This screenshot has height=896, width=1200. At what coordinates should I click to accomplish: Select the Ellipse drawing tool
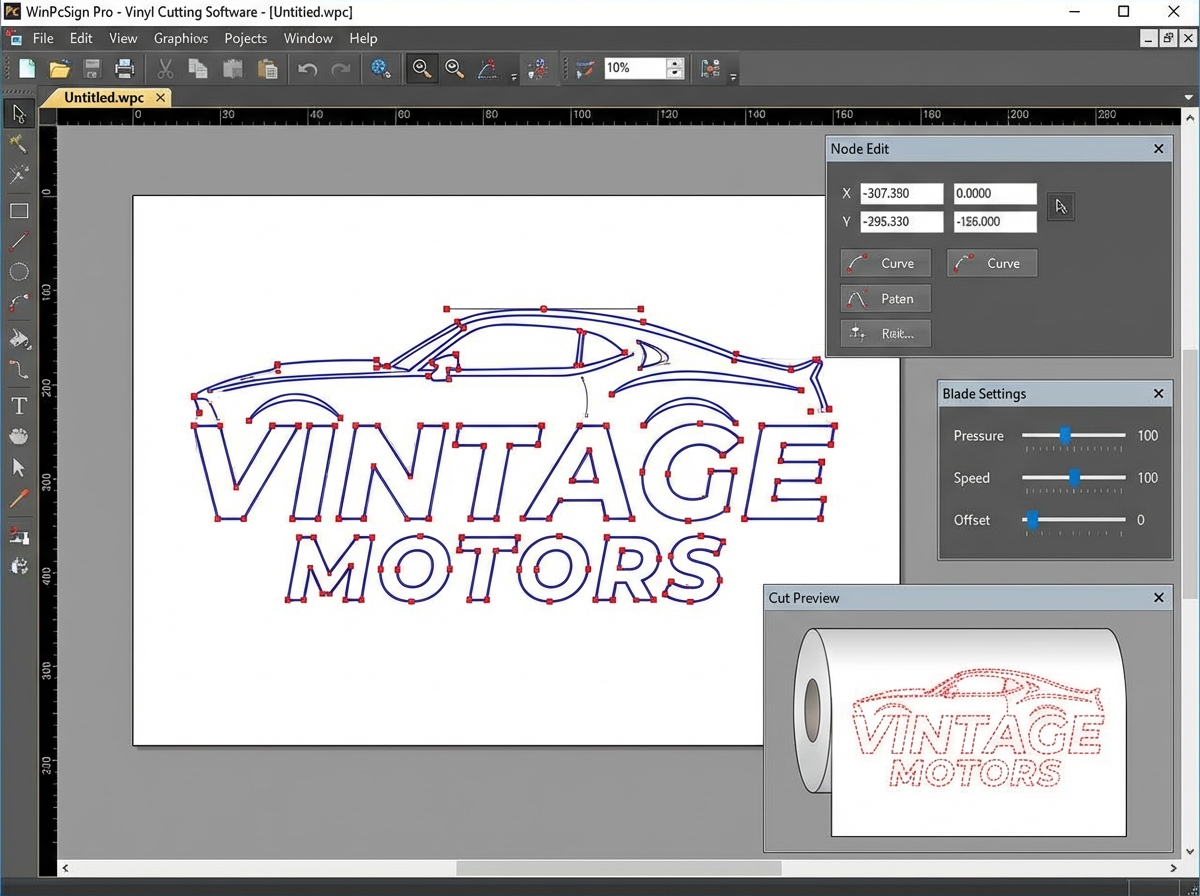(18, 271)
